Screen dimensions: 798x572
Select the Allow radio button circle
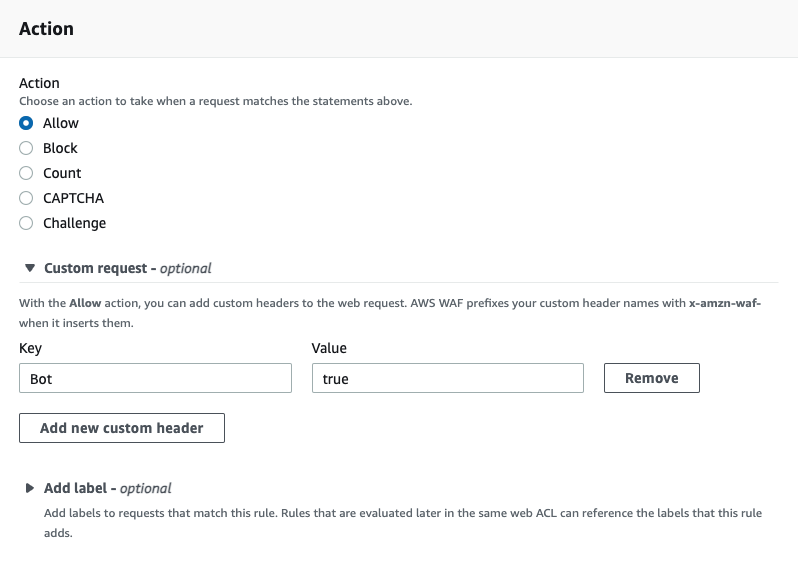[26, 123]
